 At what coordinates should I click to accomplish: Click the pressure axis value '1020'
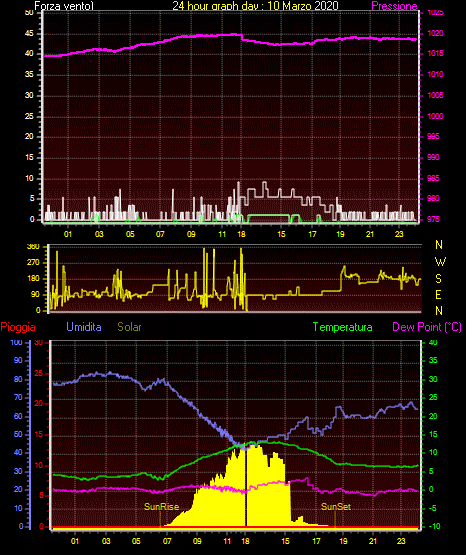click(435, 33)
